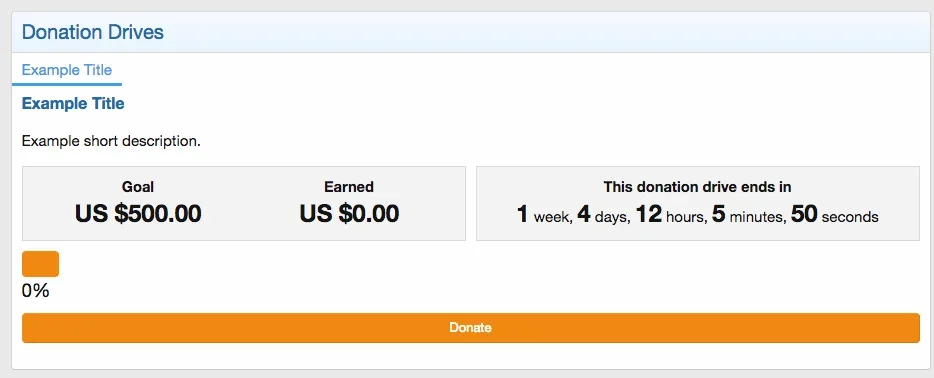Click 'This donation drive ends in' text
The width and height of the screenshot is (934, 378).
tap(698, 187)
